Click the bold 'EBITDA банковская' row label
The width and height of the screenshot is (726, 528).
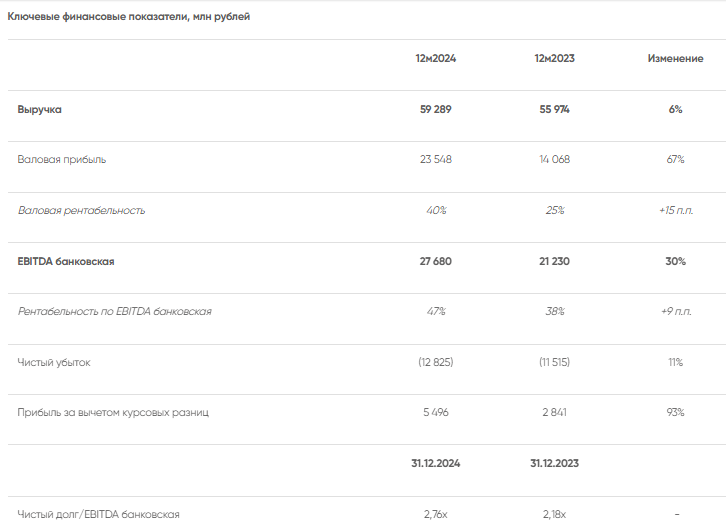pos(66,261)
